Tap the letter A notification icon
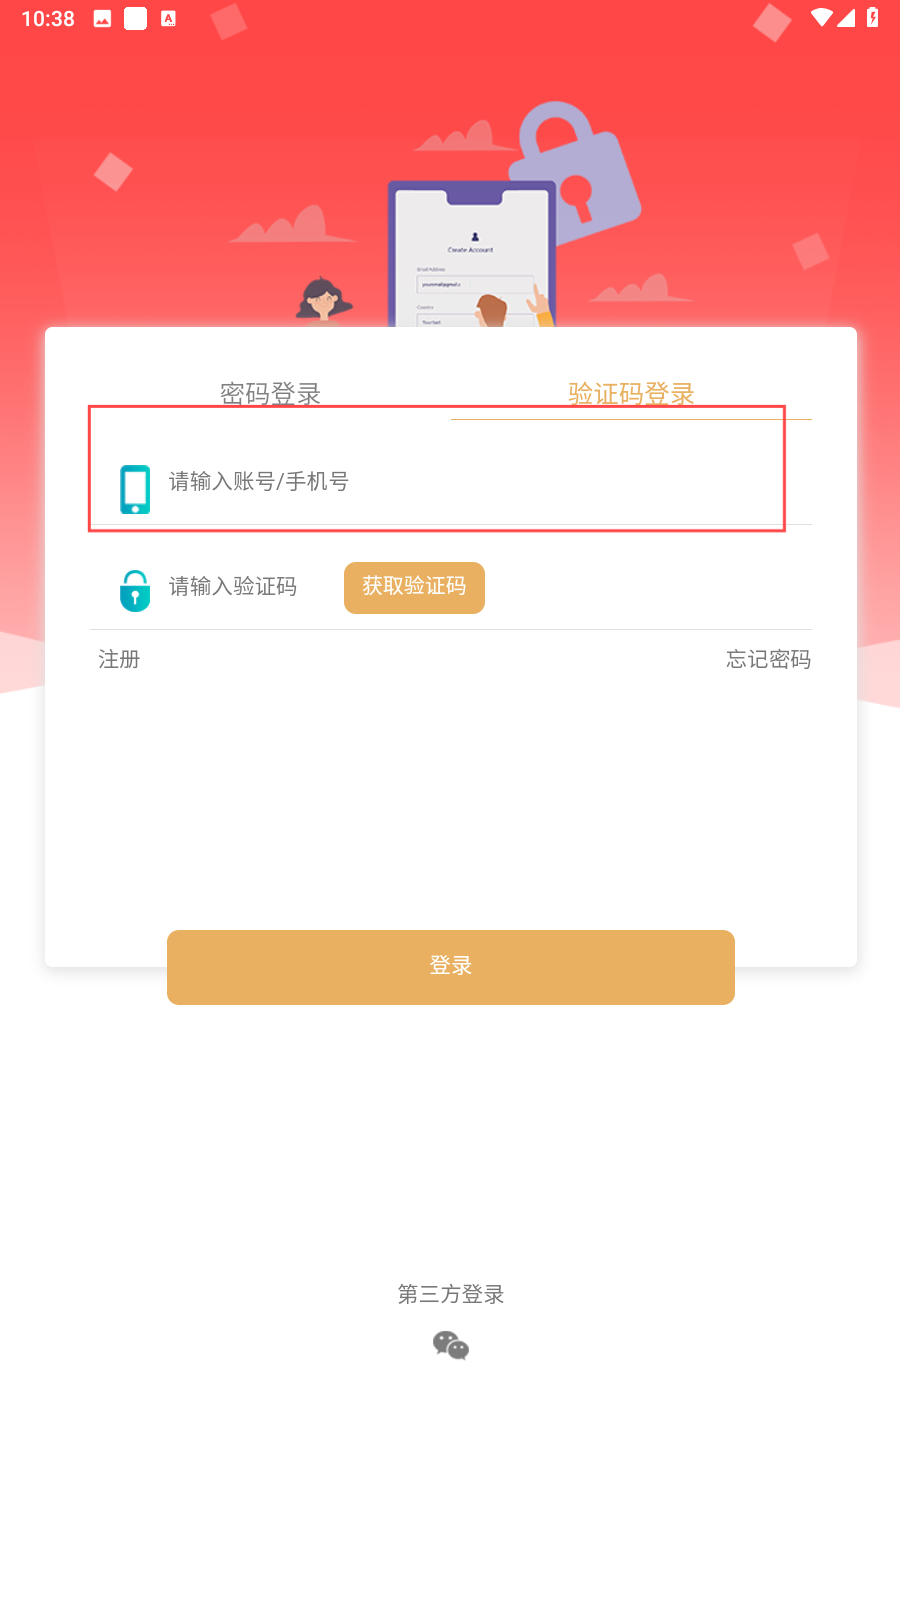 [168, 19]
